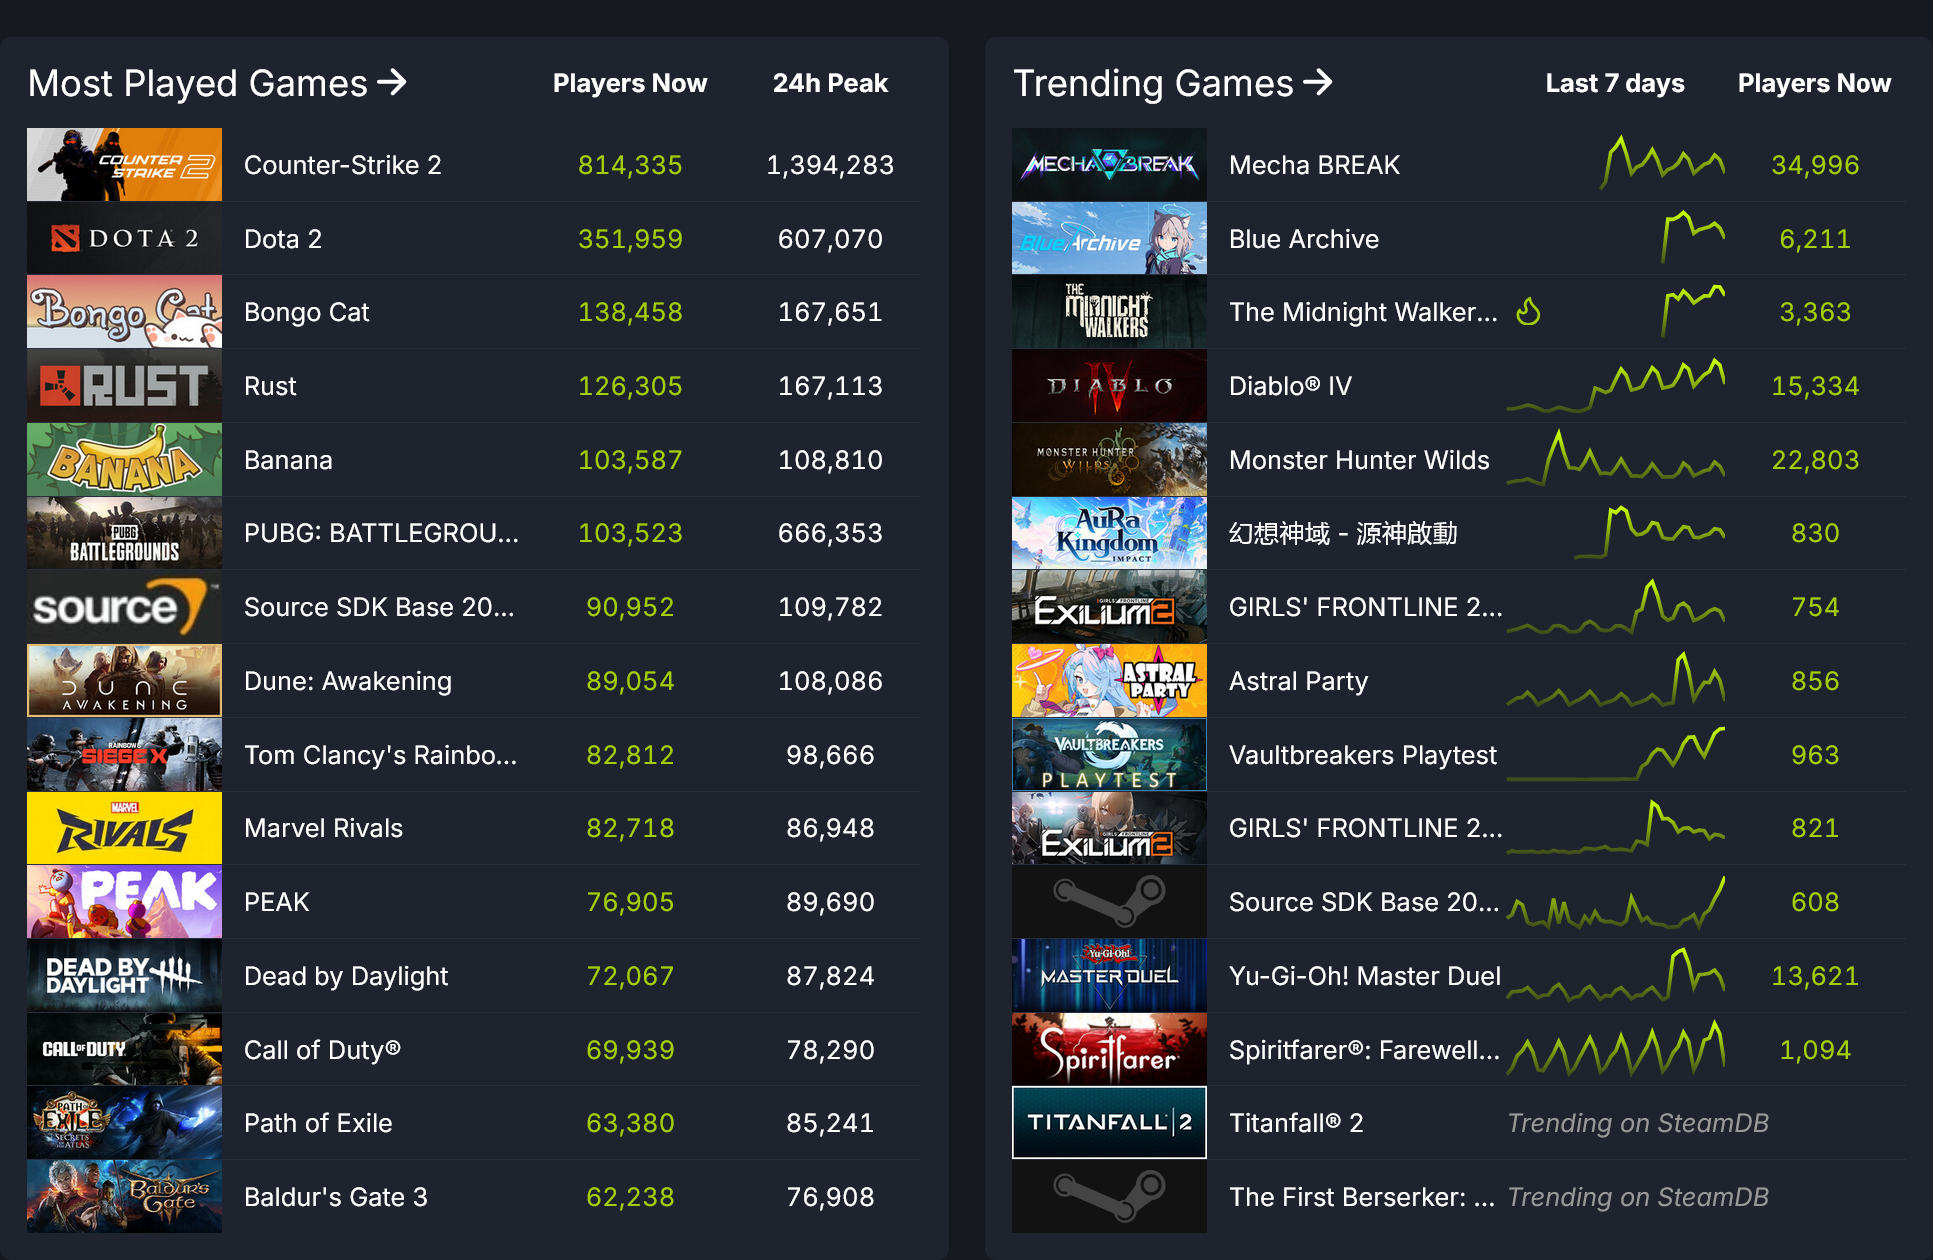The width and height of the screenshot is (1934, 1260).
Task: Click the Steam placeholder icon beside The First Berserker
Action: pos(1109,1197)
